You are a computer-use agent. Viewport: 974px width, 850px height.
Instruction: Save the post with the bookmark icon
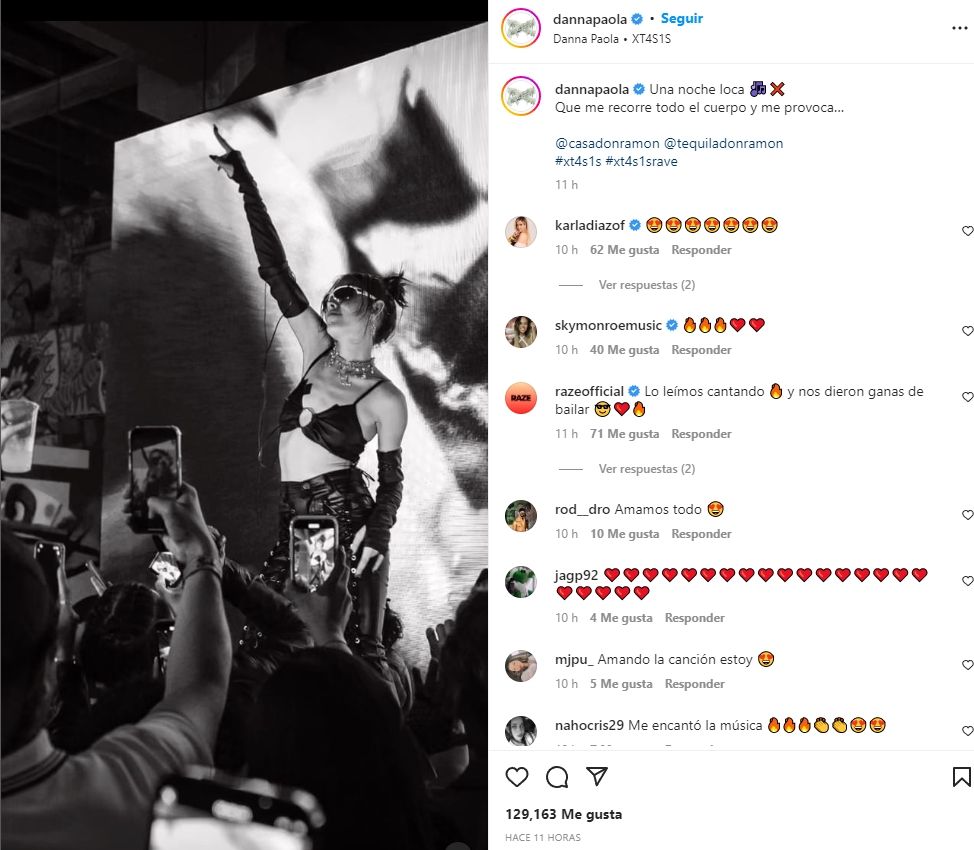pos(961,777)
